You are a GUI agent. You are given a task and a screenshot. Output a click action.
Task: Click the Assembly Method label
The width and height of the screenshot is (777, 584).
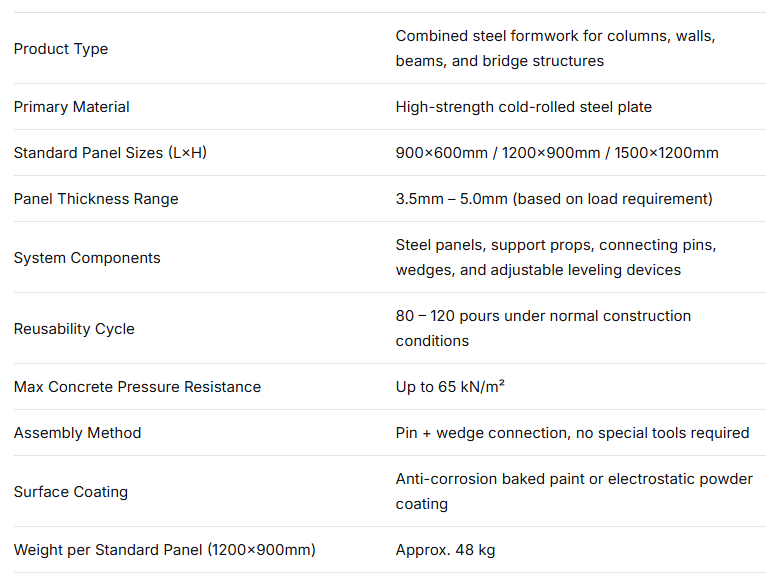(78, 433)
